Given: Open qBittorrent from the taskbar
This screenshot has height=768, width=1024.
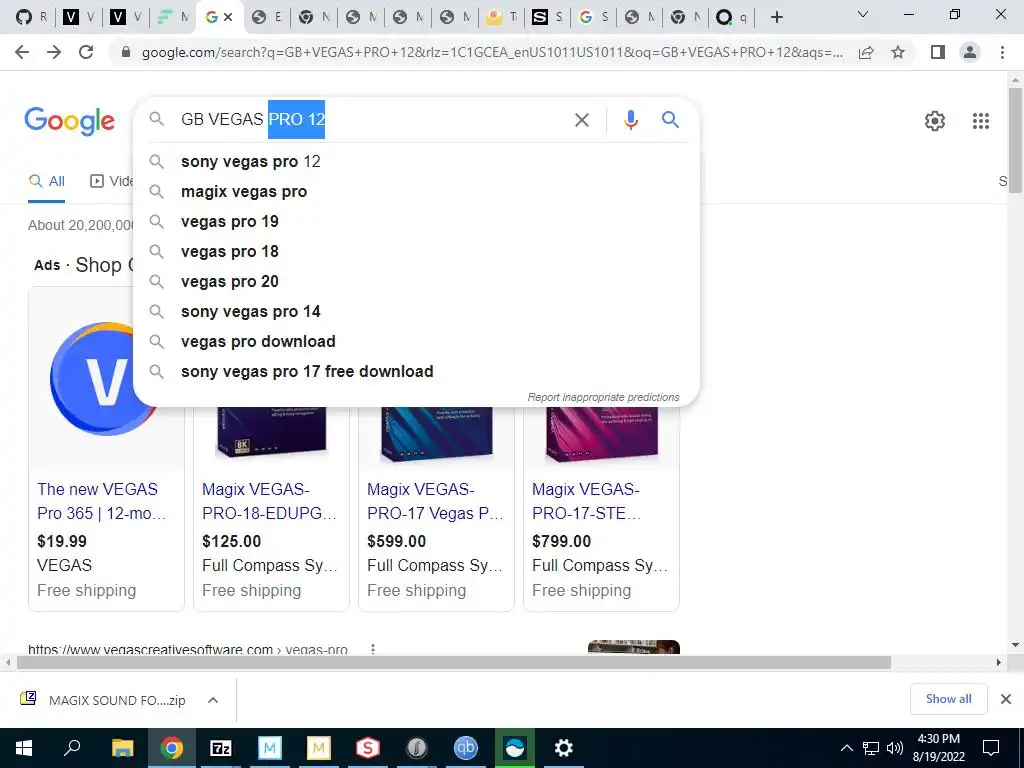Looking at the screenshot, I should coord(466,748).
